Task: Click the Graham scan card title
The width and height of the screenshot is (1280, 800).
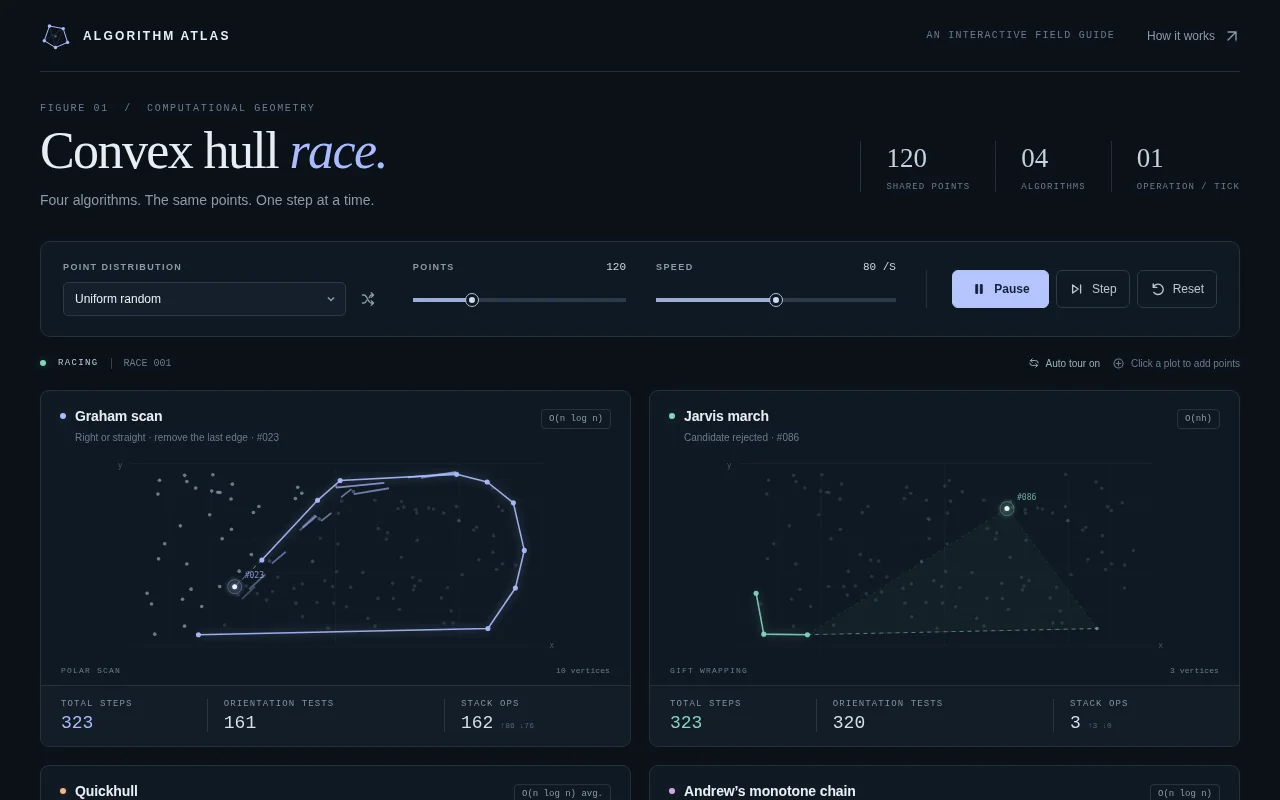Action: tap(118, 416)
